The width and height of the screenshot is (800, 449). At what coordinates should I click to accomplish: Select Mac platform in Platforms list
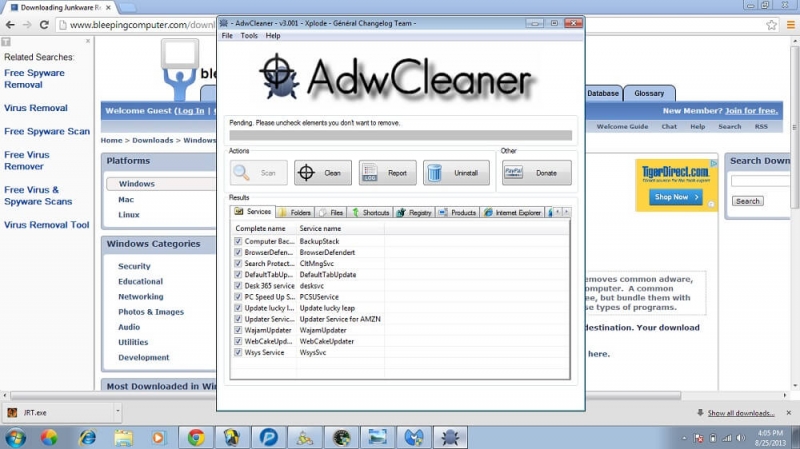click(126, 199)
